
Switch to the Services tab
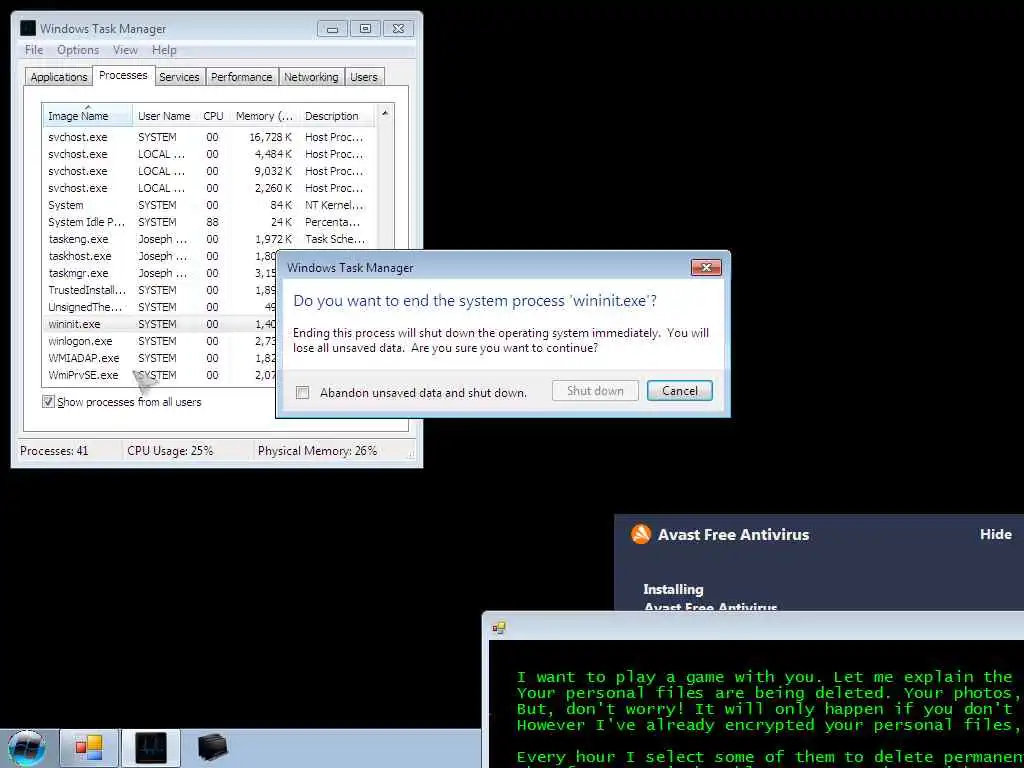point(179,77)
